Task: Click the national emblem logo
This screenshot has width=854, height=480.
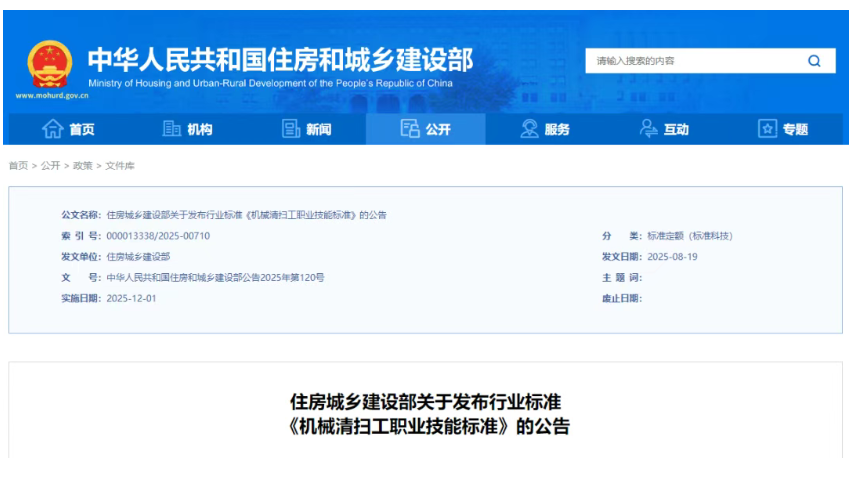Action: tap(49, 63)
